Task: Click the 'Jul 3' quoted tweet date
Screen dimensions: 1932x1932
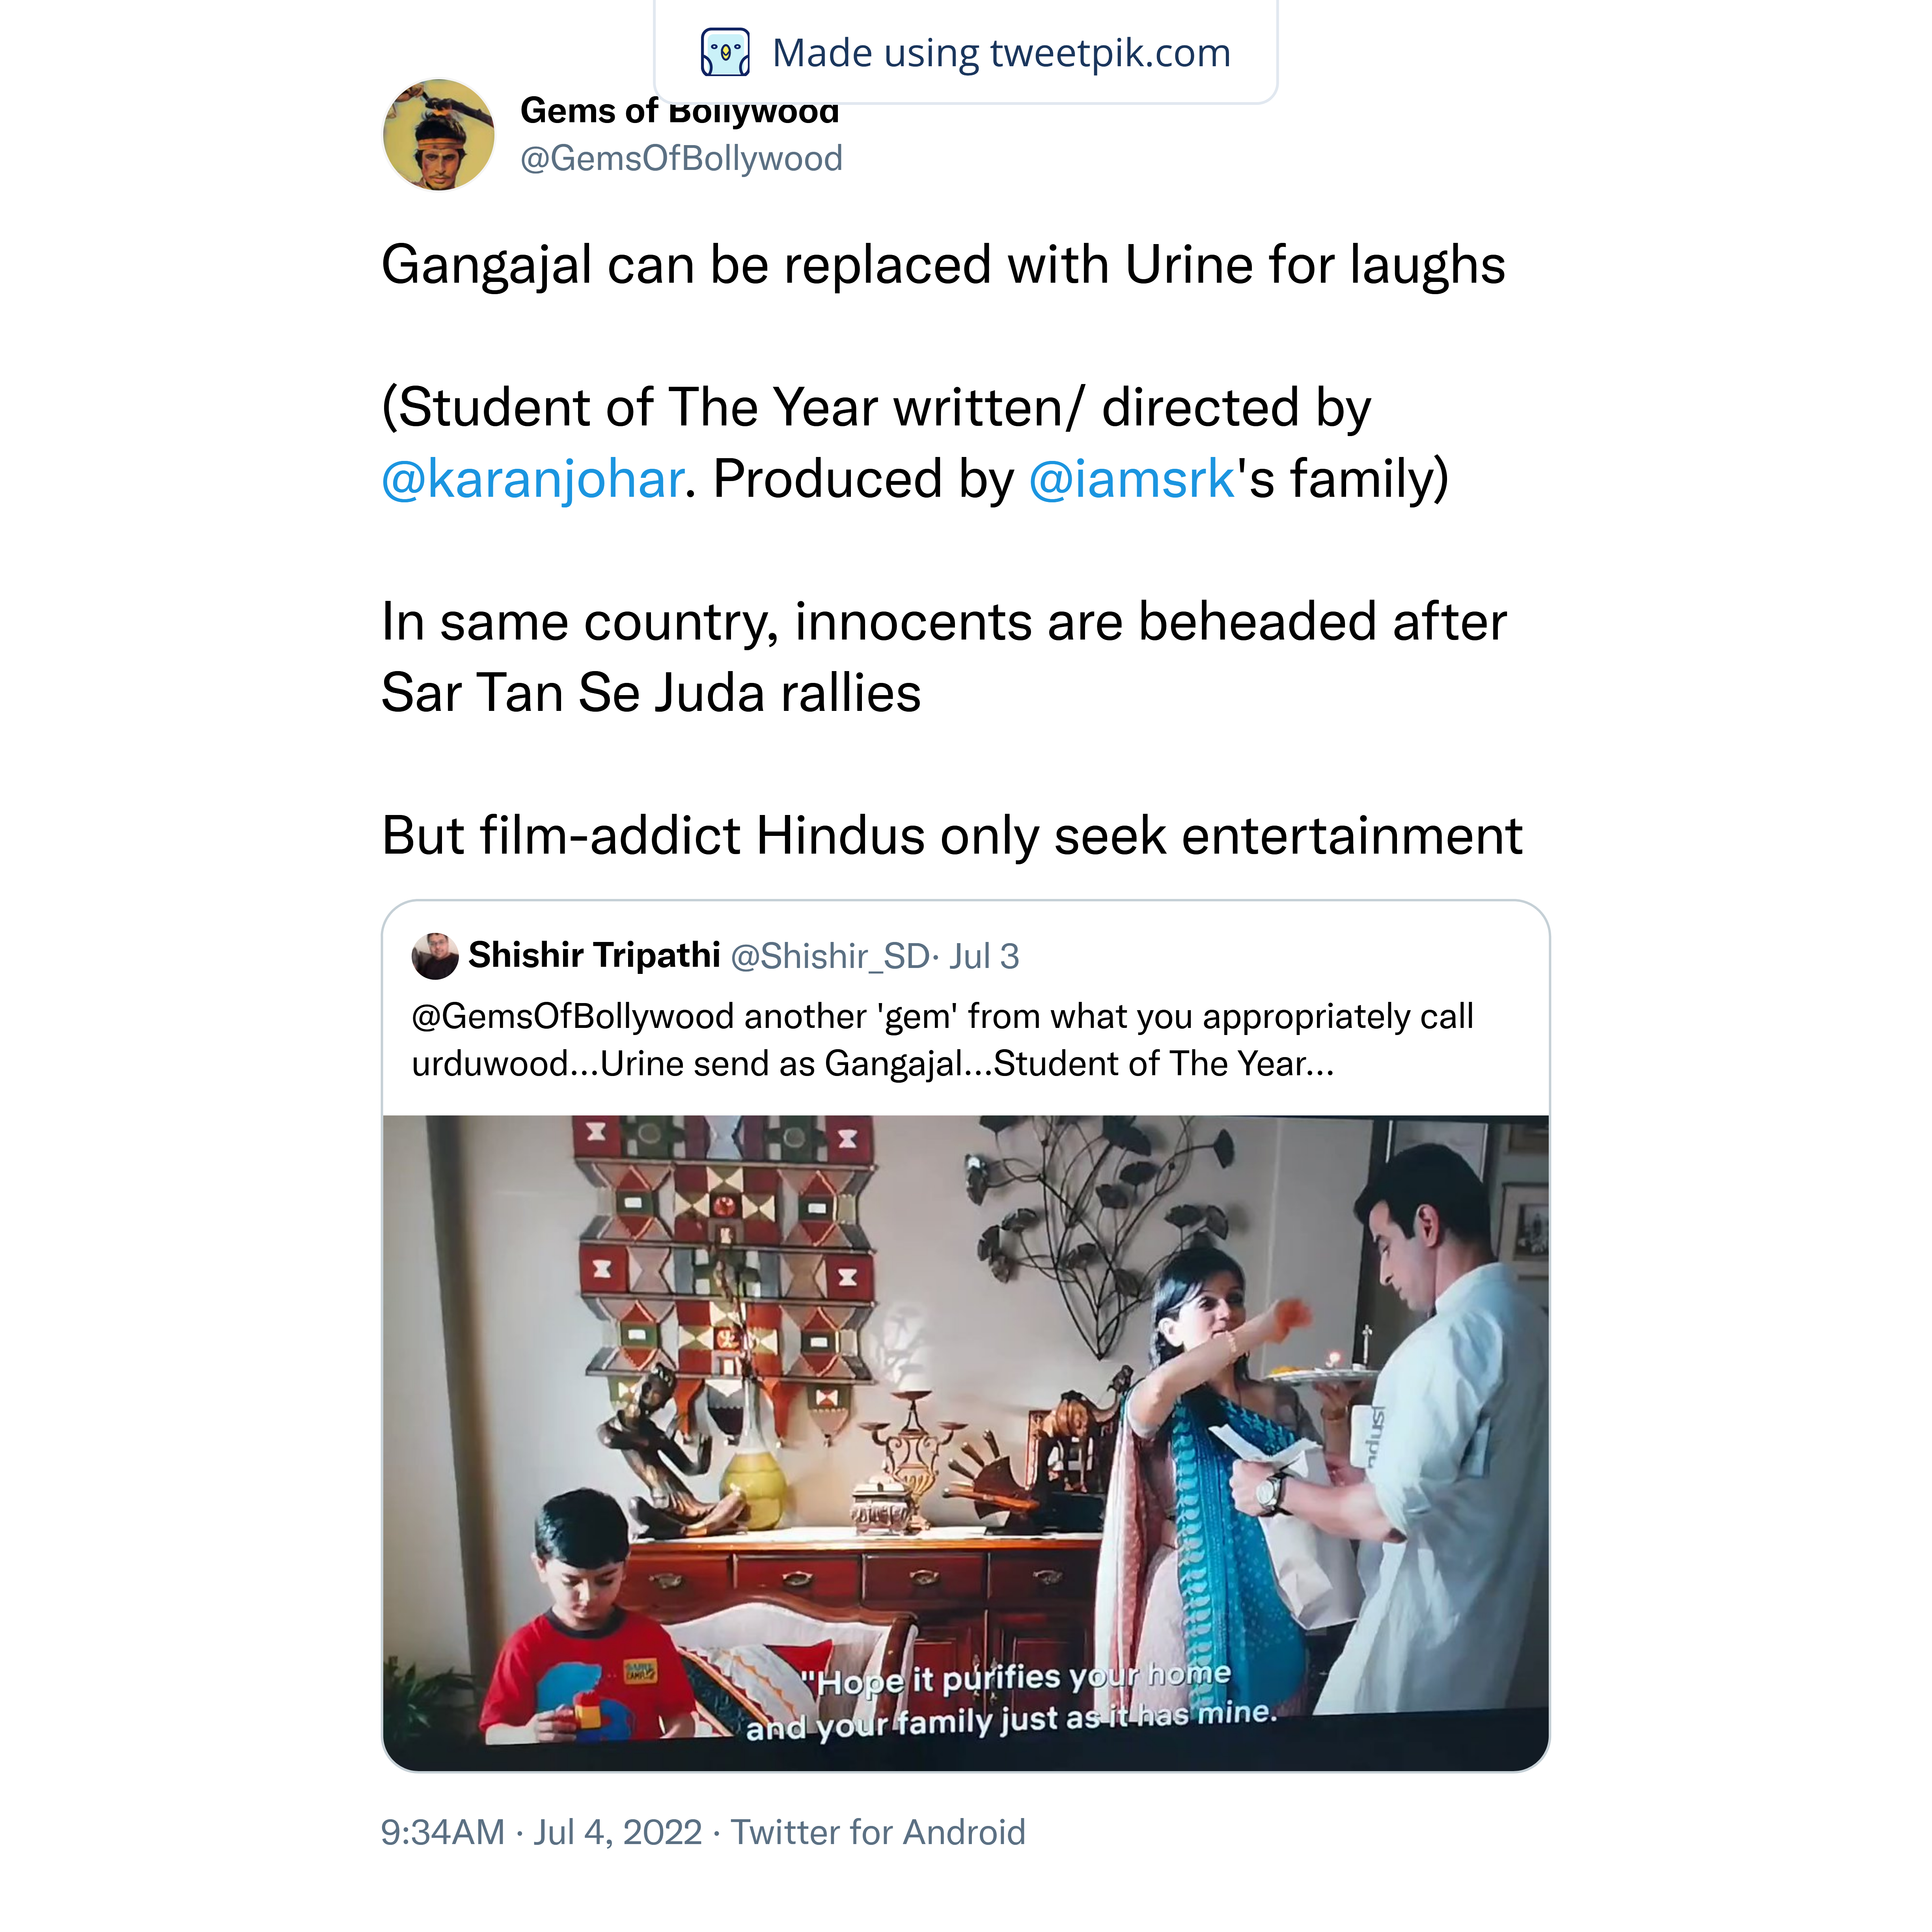Action: tap(984, 957)
